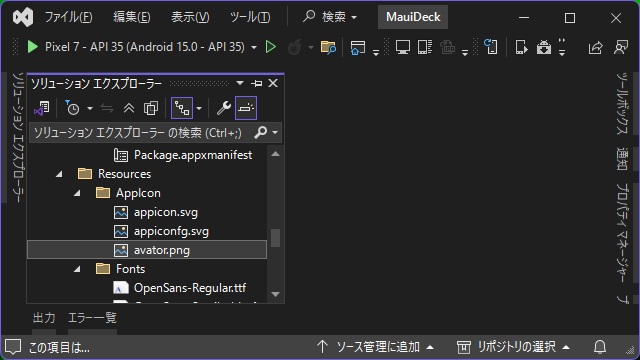Switch to the エラー一覧 tab
Viewport: 640px width, 360px height.
(92, 318)
